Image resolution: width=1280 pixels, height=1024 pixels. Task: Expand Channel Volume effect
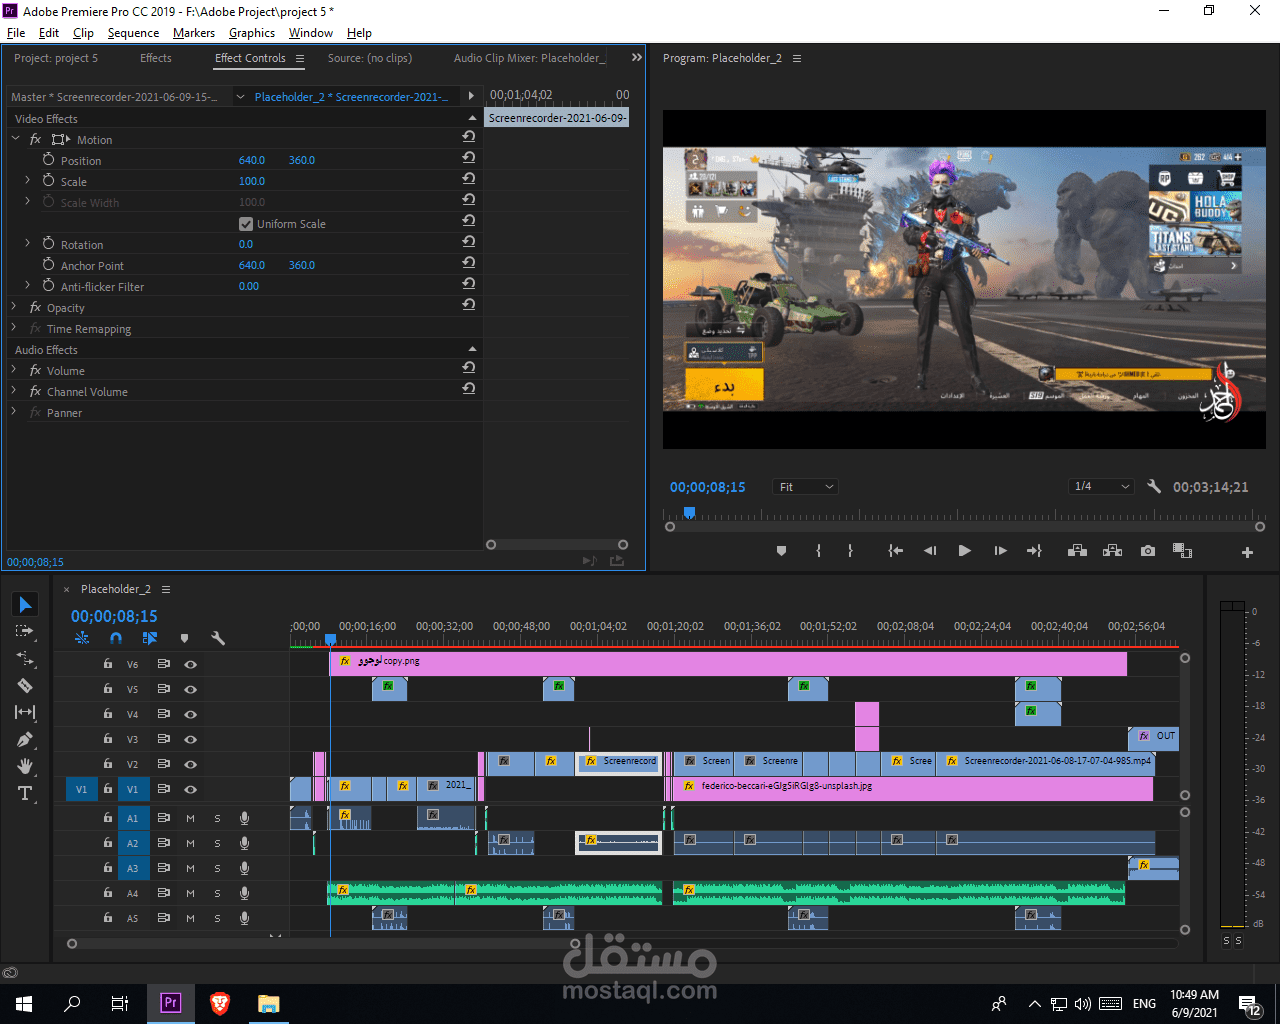pyautogui.click(x=14, y=391)
